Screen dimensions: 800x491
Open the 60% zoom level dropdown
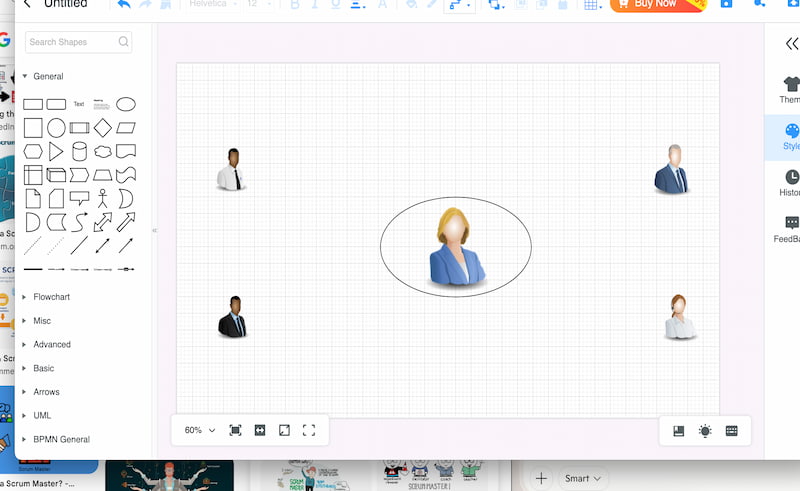(199, 430)
